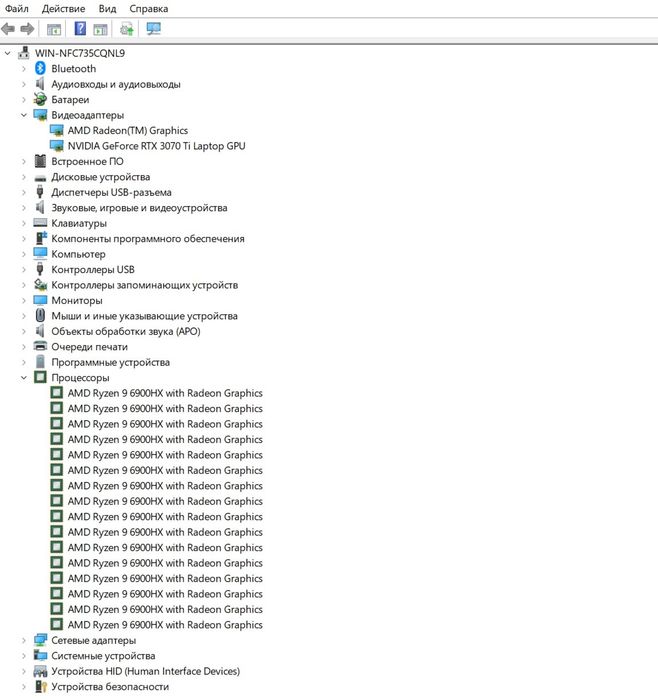The width and height of the screenshot is (658, 700).
Task: Select the Очереди печати label
Action: [89, 346]
